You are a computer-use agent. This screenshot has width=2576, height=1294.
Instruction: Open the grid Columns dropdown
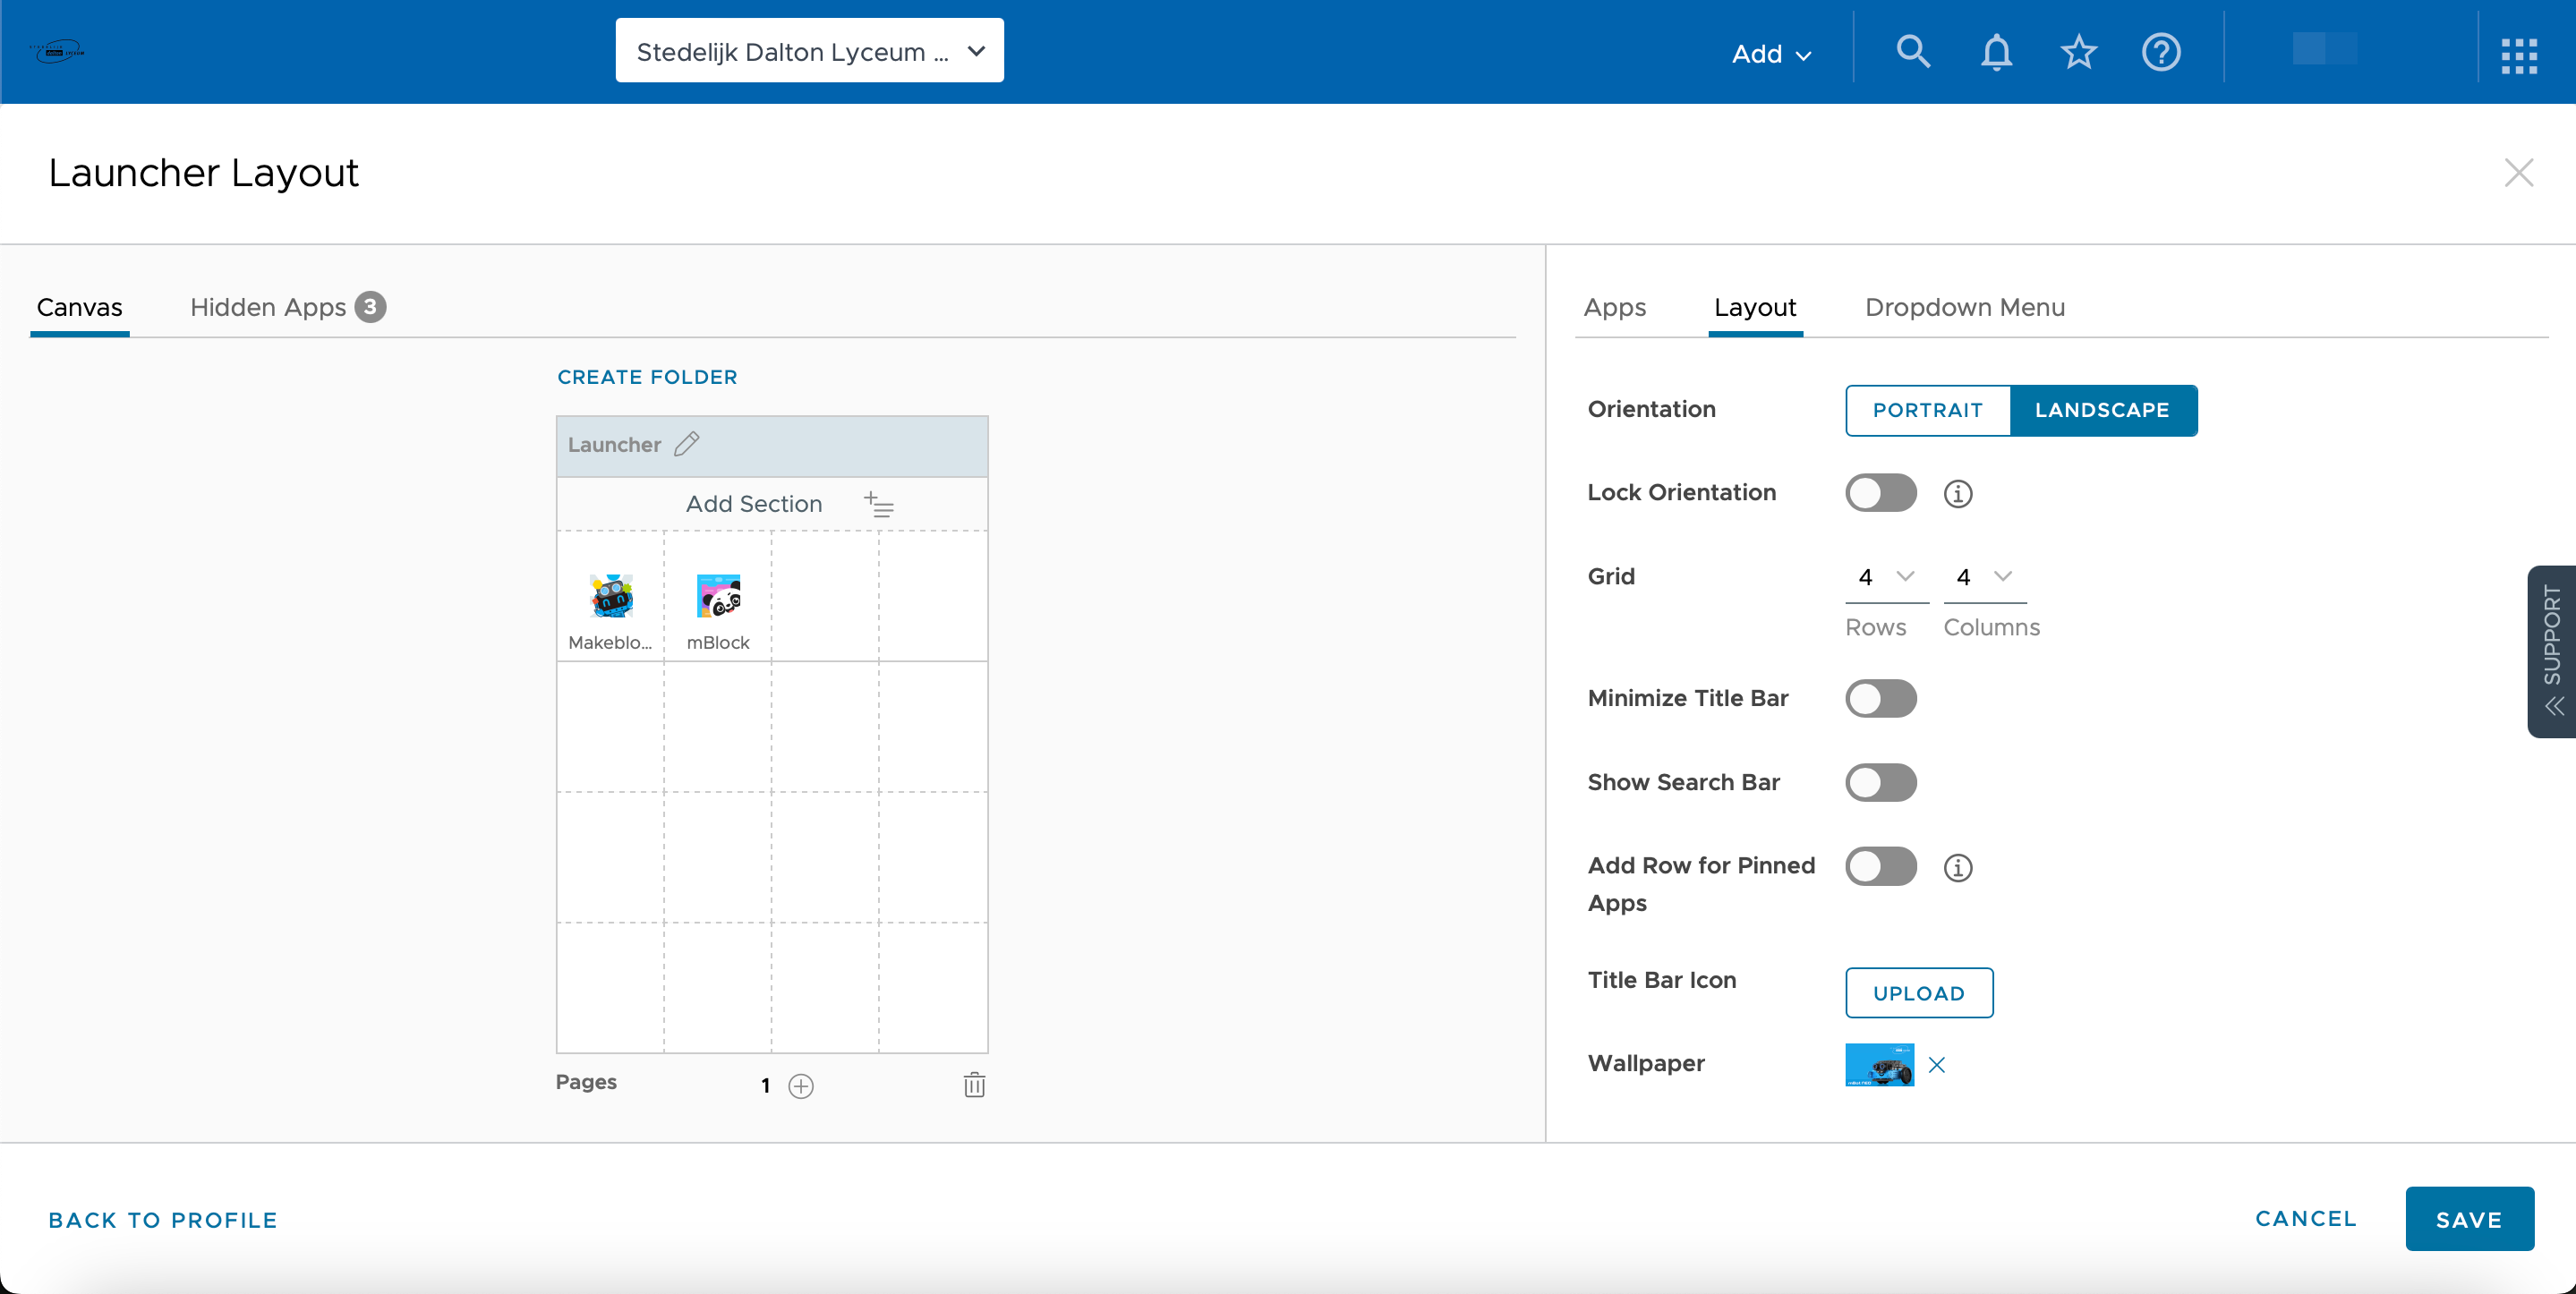(x=1984, y=577)
